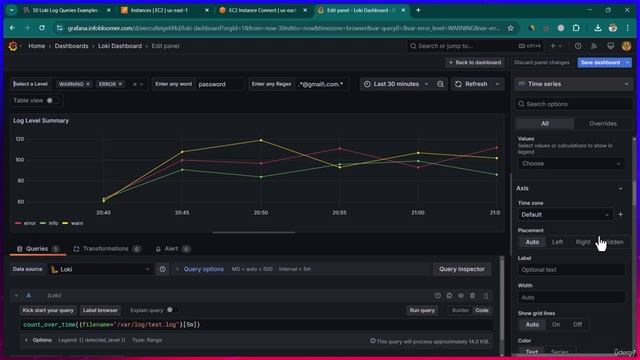Set axis placement to Right
This screenshot has height=360, width=640.
(582, 242)
